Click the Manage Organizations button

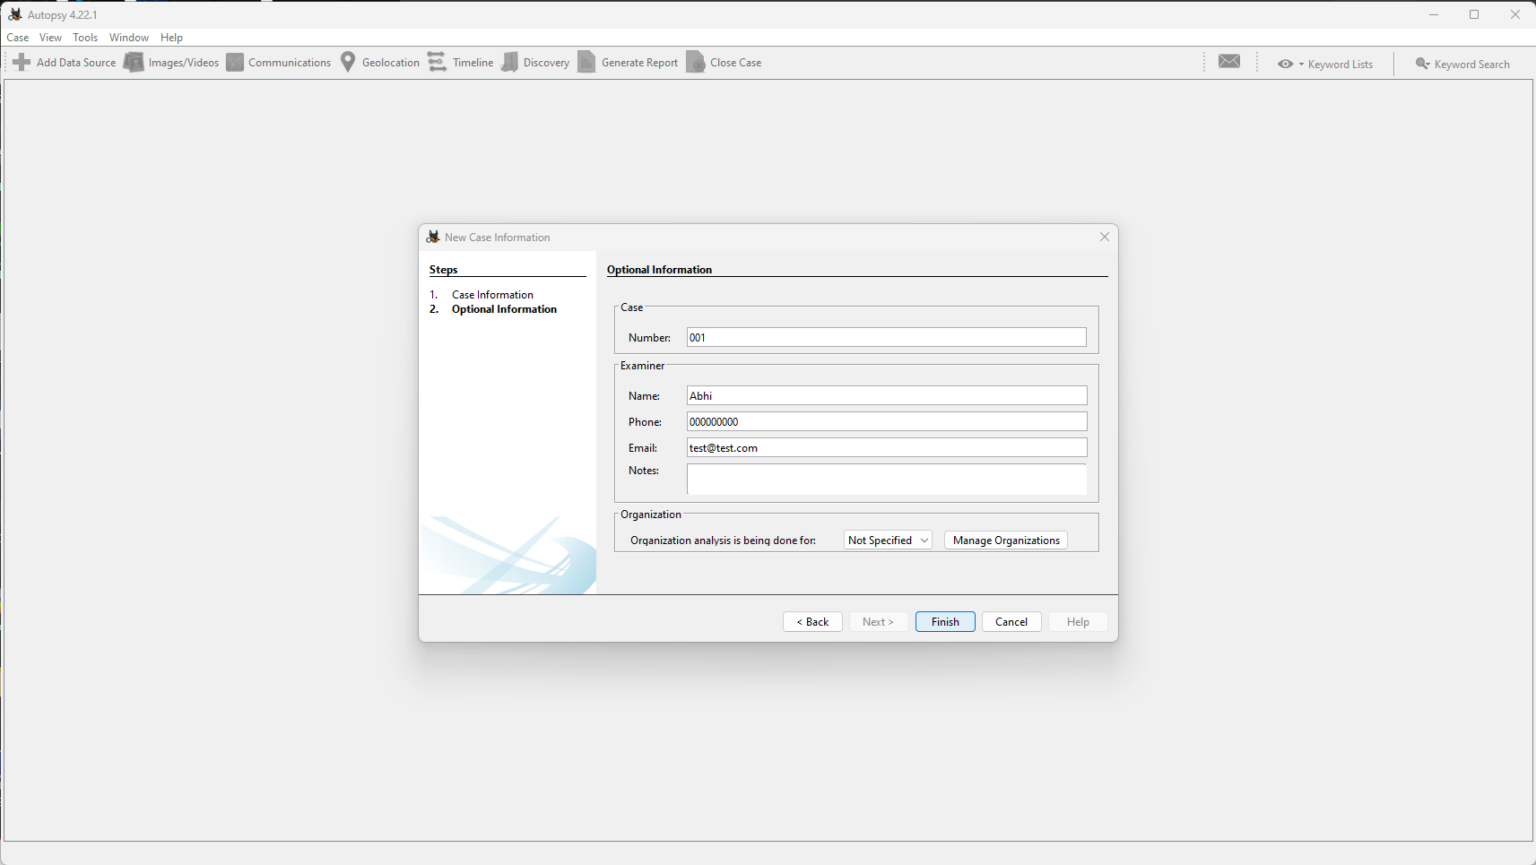click(x=1005, y=540)
